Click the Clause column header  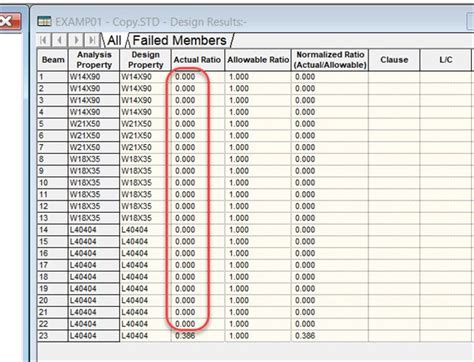pyautogui.click(x=394, y=60)
